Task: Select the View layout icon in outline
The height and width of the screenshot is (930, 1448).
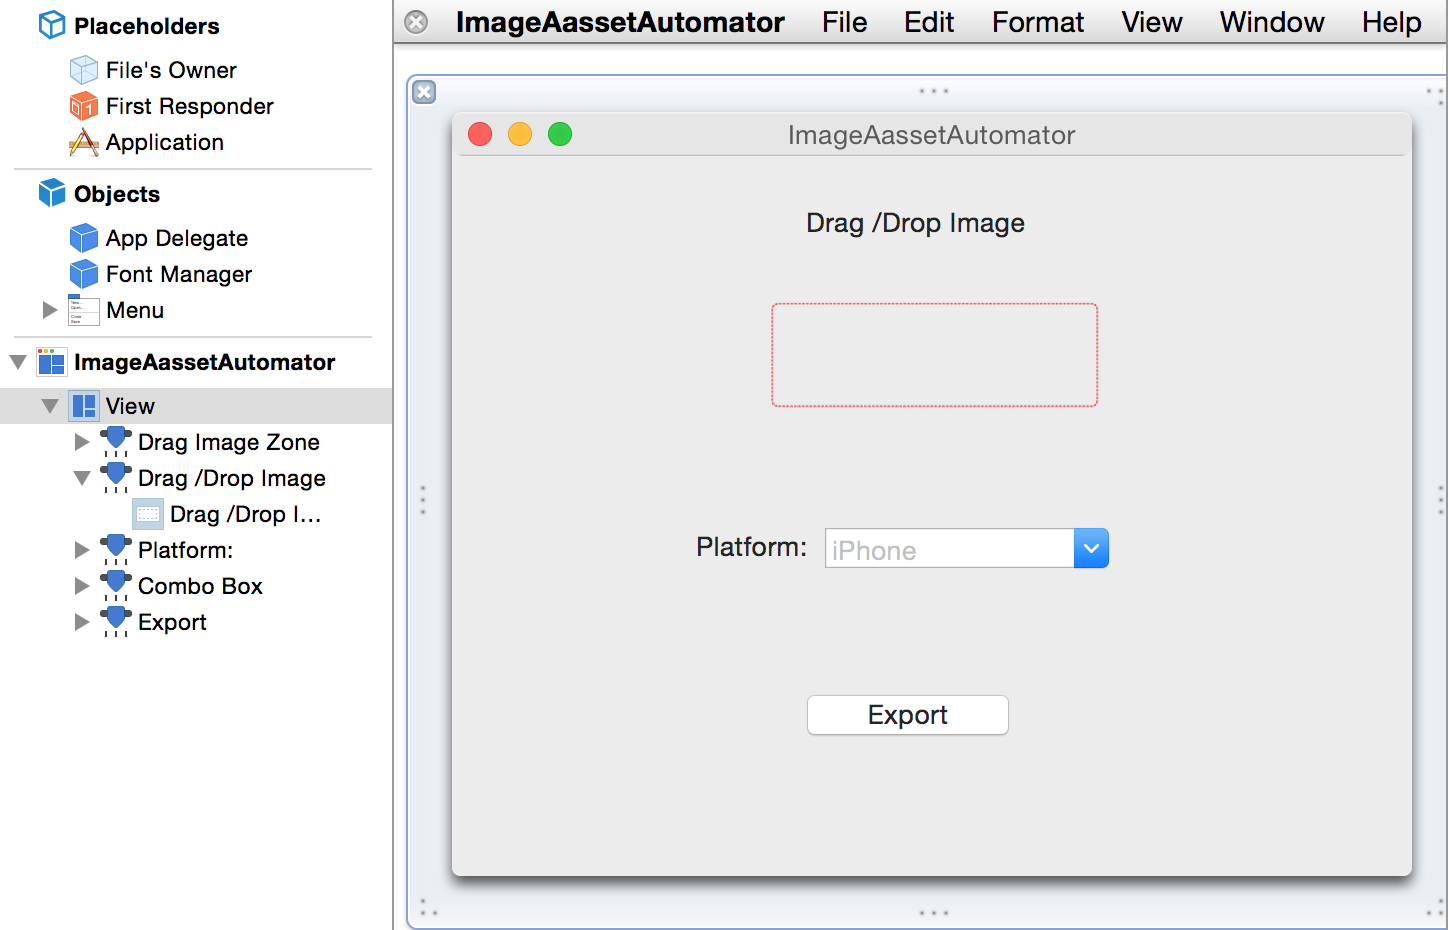Action: click(x=83, y=406)
